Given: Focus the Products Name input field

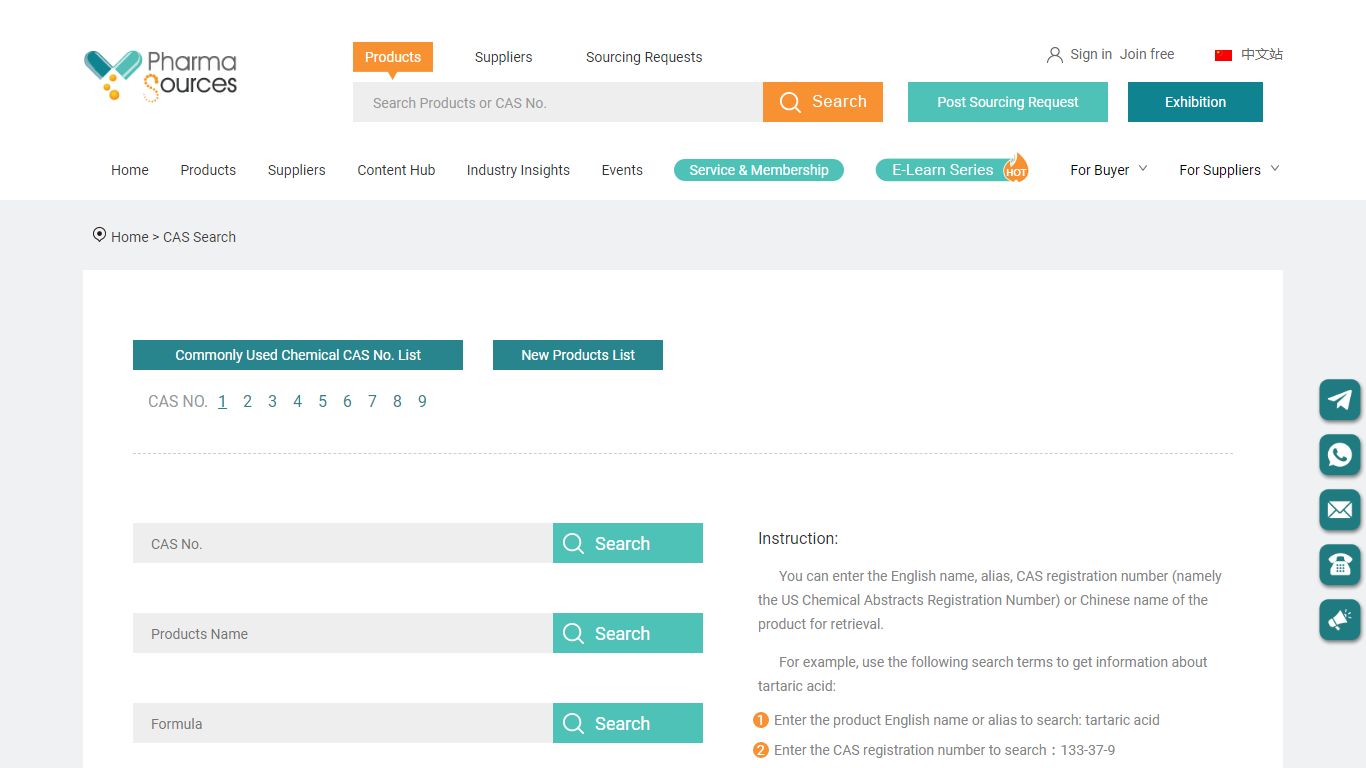Looking at the screenshot, I should coord(343,633).
